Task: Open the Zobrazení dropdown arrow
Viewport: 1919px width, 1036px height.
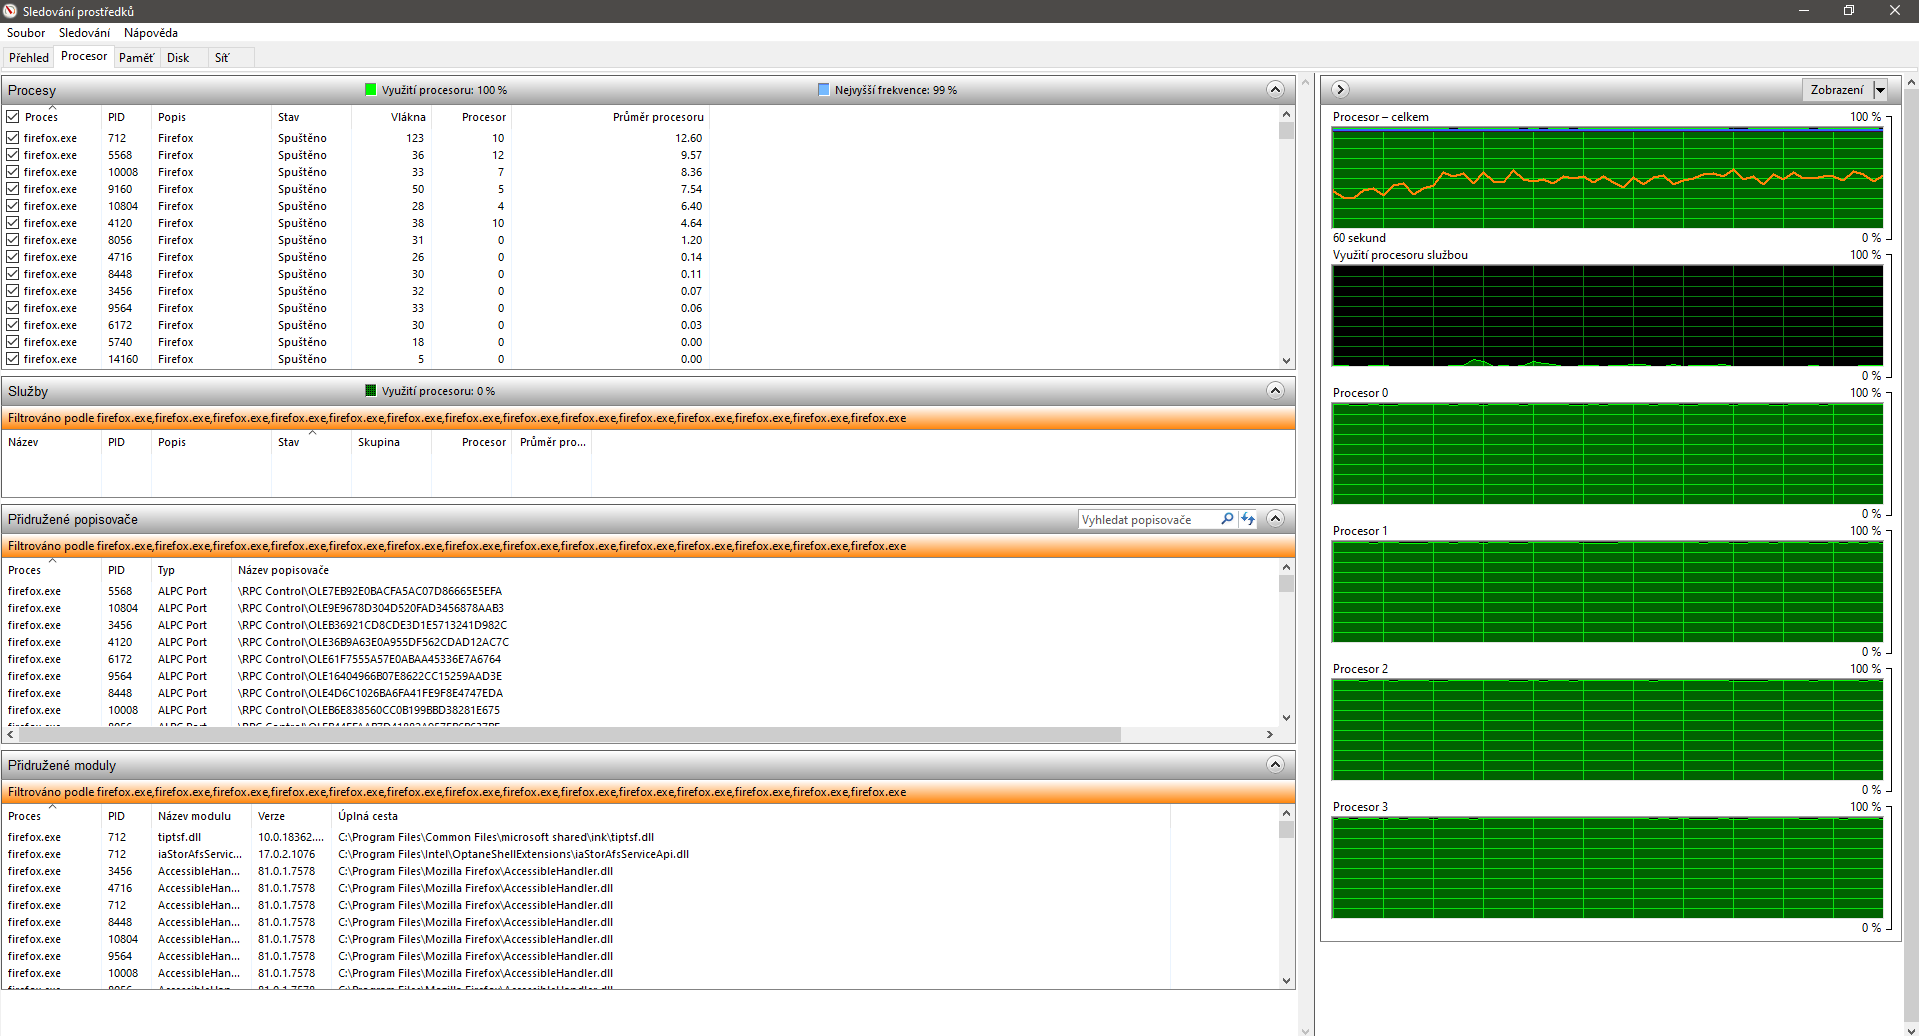Action: (x=1880, y=90)
